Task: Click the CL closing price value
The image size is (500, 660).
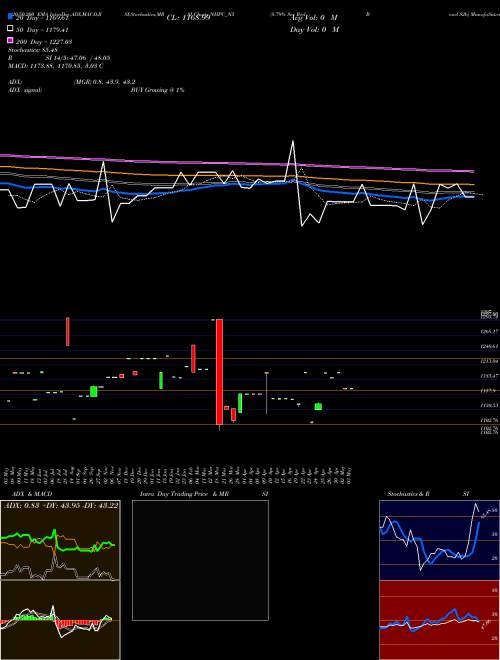Action: [188, 18]
